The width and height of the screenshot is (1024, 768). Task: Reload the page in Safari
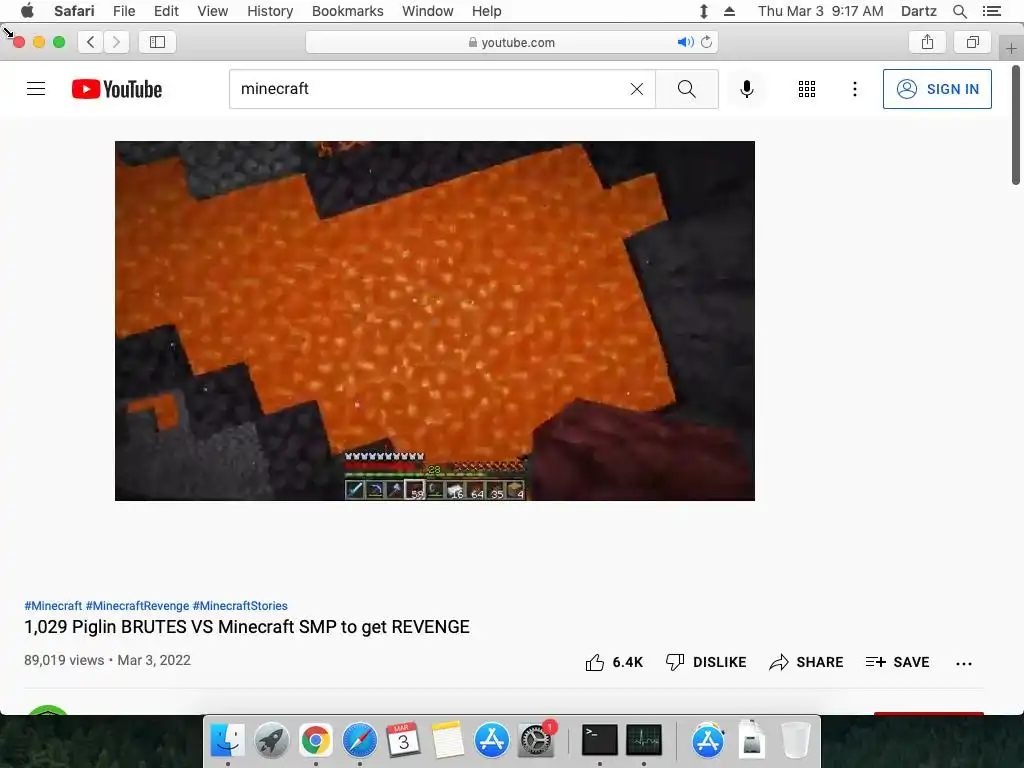coord(706,42)
